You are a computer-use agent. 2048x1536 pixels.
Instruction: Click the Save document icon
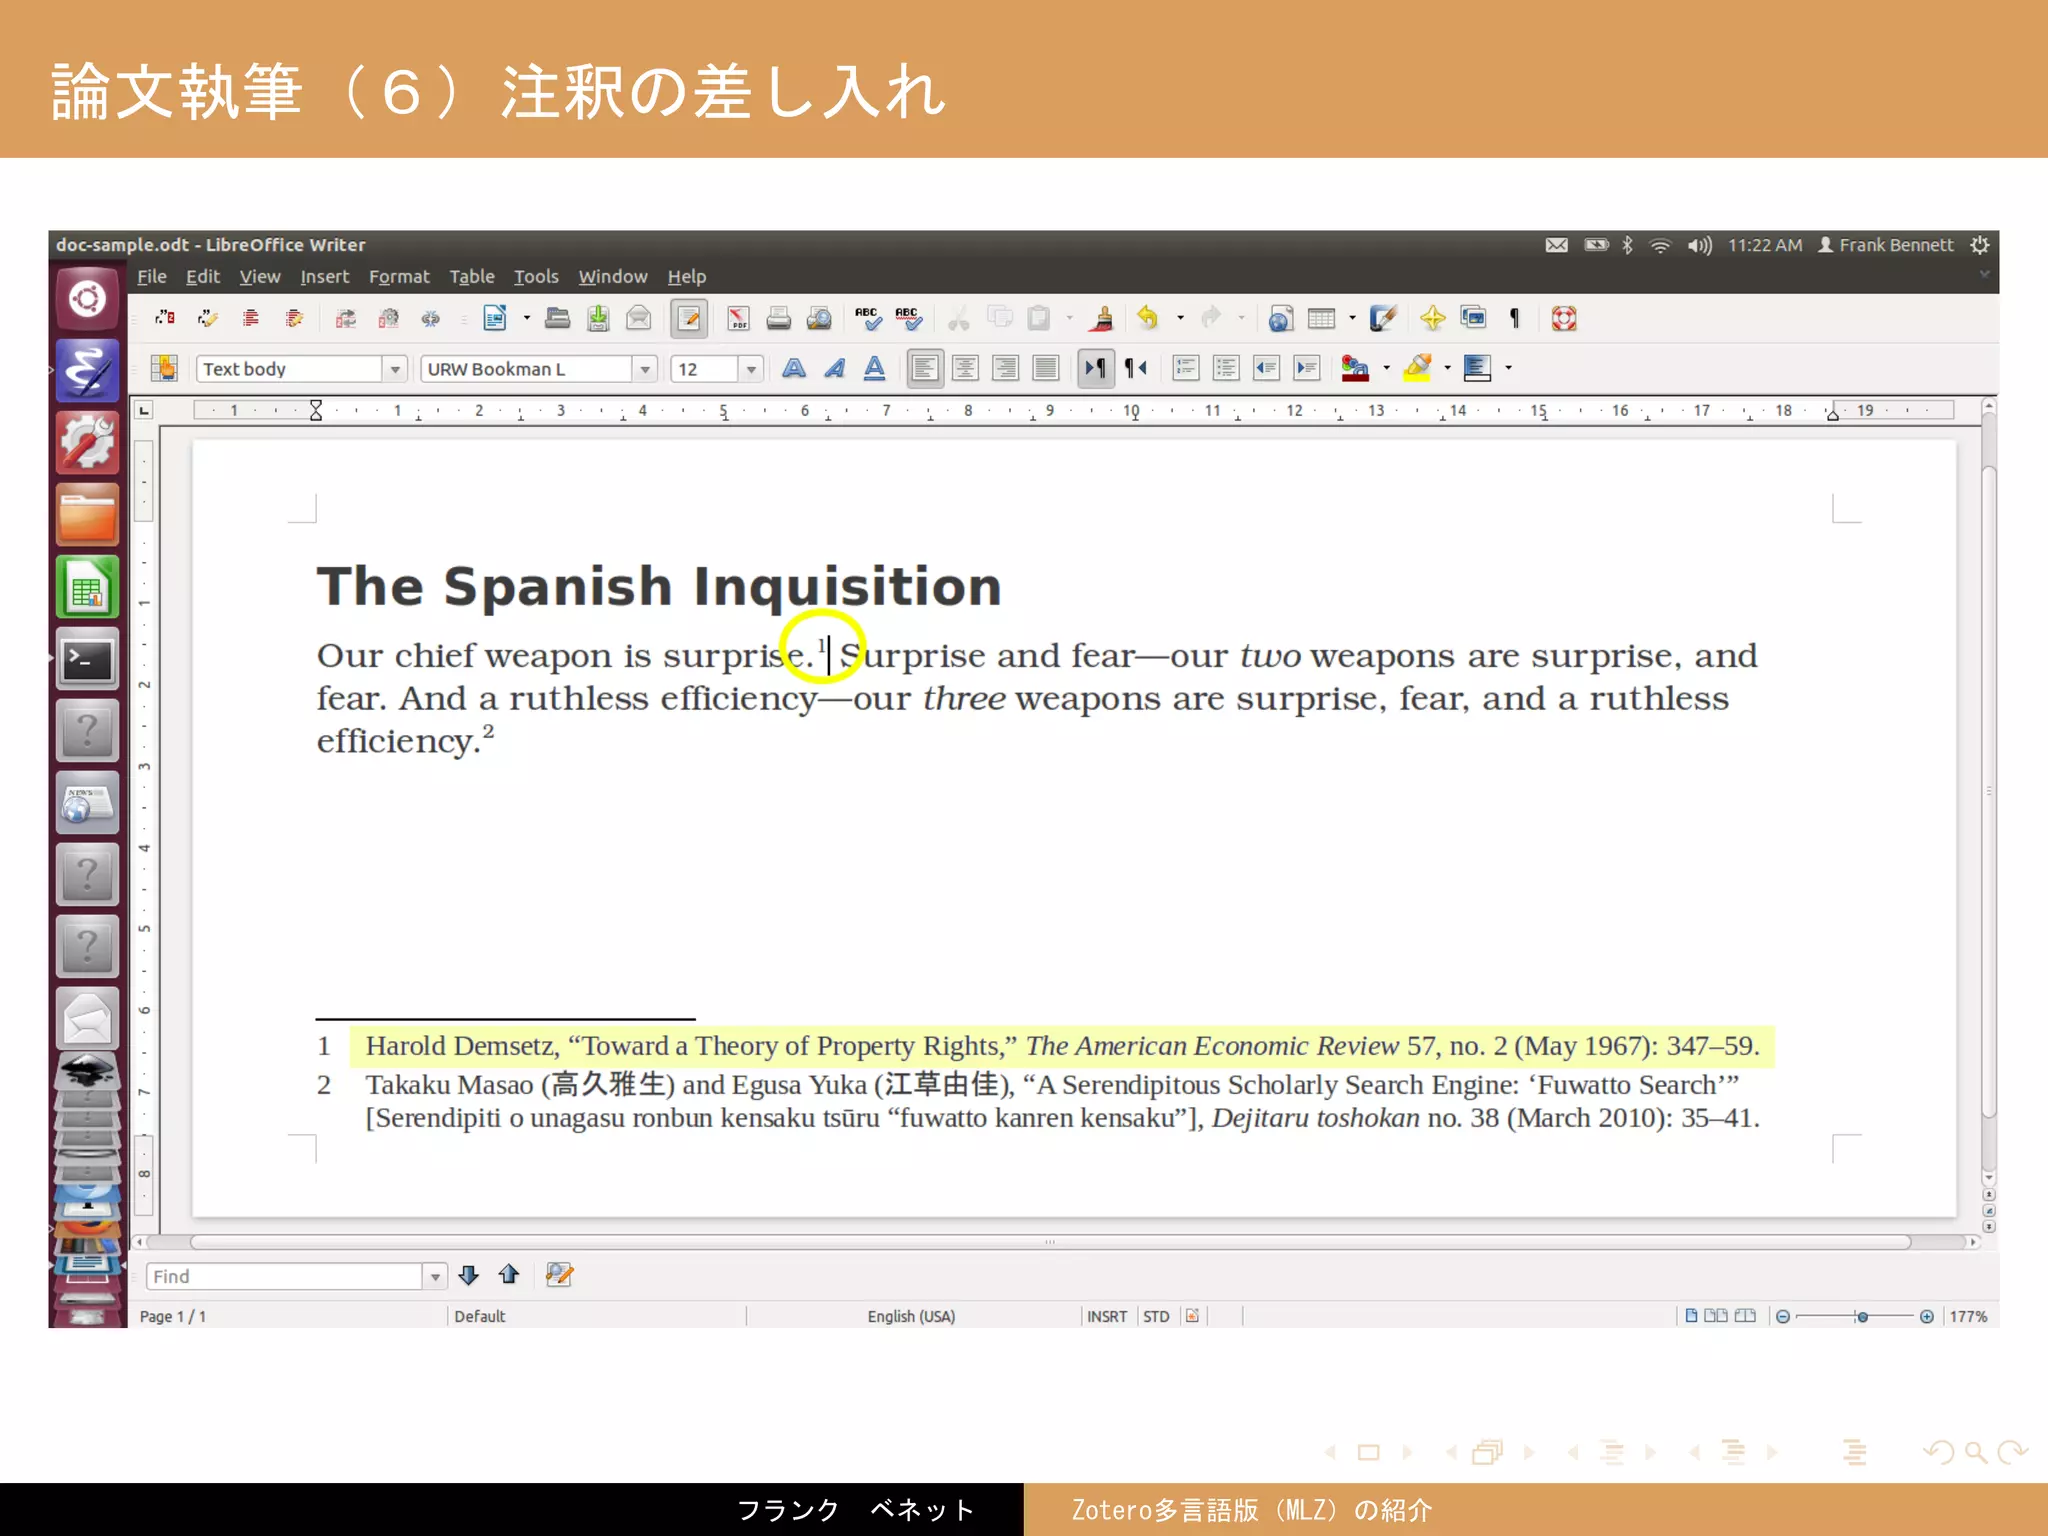tap(598, 318)
